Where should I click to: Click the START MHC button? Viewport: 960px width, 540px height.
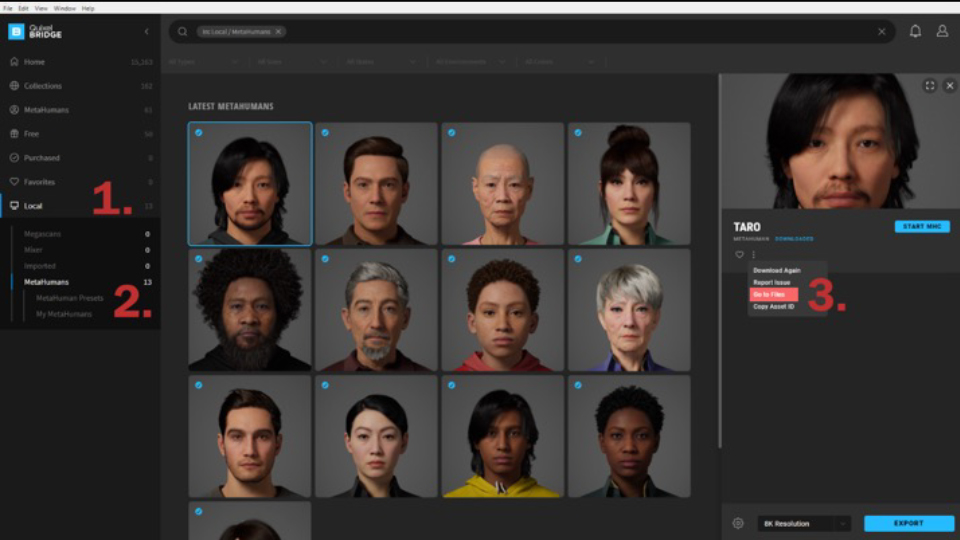922,227
